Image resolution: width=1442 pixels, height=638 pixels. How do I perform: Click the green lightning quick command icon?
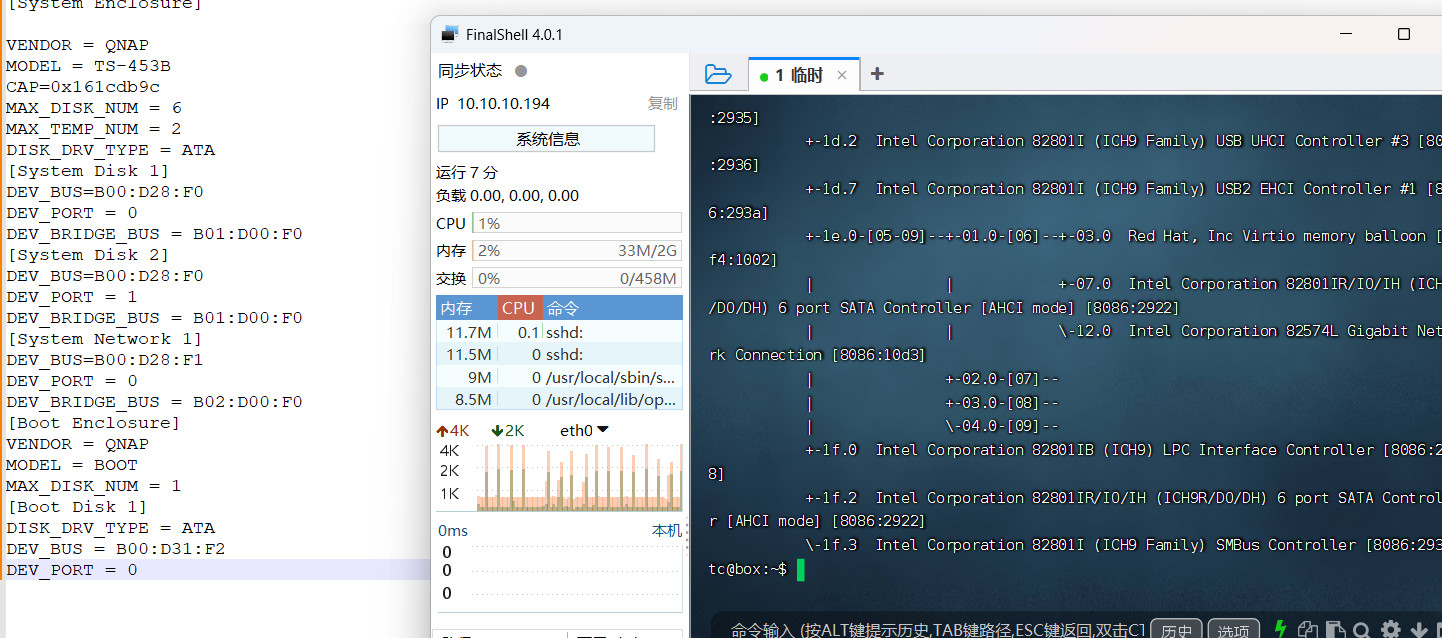[x=1280, y=629]
